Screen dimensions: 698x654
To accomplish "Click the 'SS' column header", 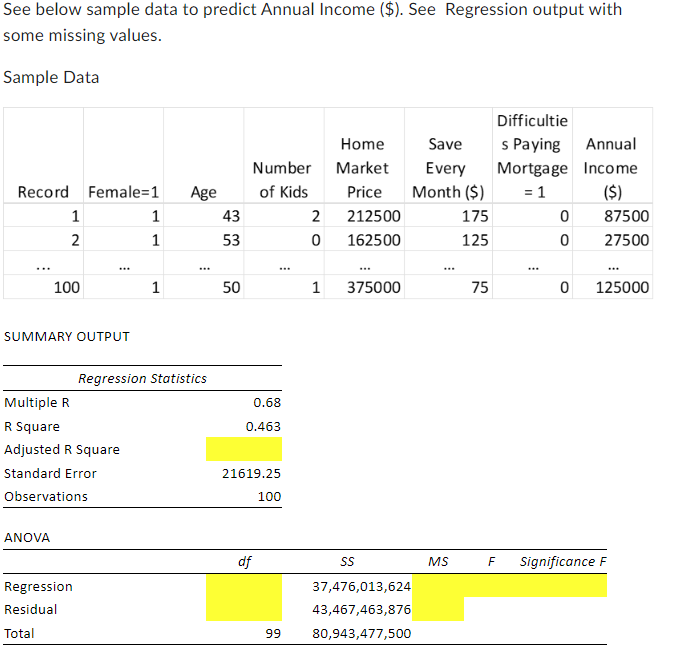I will pos(347,562).
